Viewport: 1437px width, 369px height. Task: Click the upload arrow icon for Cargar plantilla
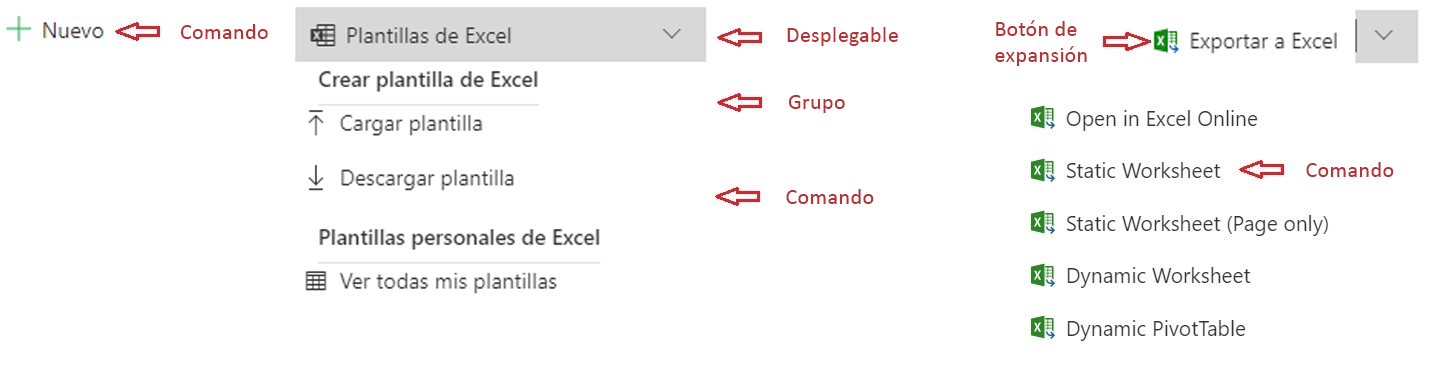[316, 124]
